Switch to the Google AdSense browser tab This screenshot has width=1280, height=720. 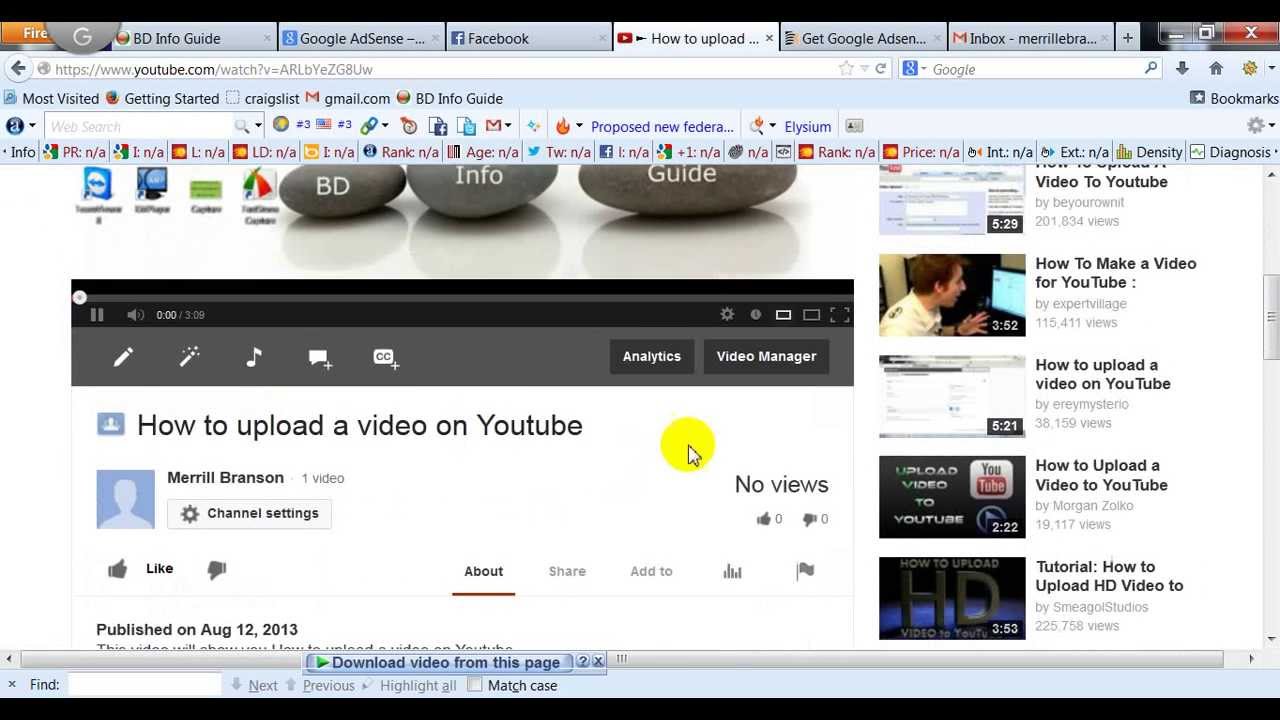360,38
